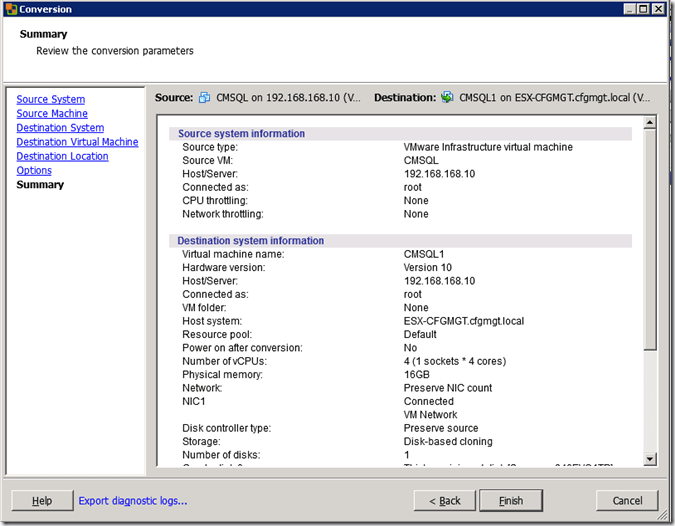The width and height of the screenshot is (675, 526).
Task: Click the summary panel scrollbar thumb
Action: click(x=649, y=240)
